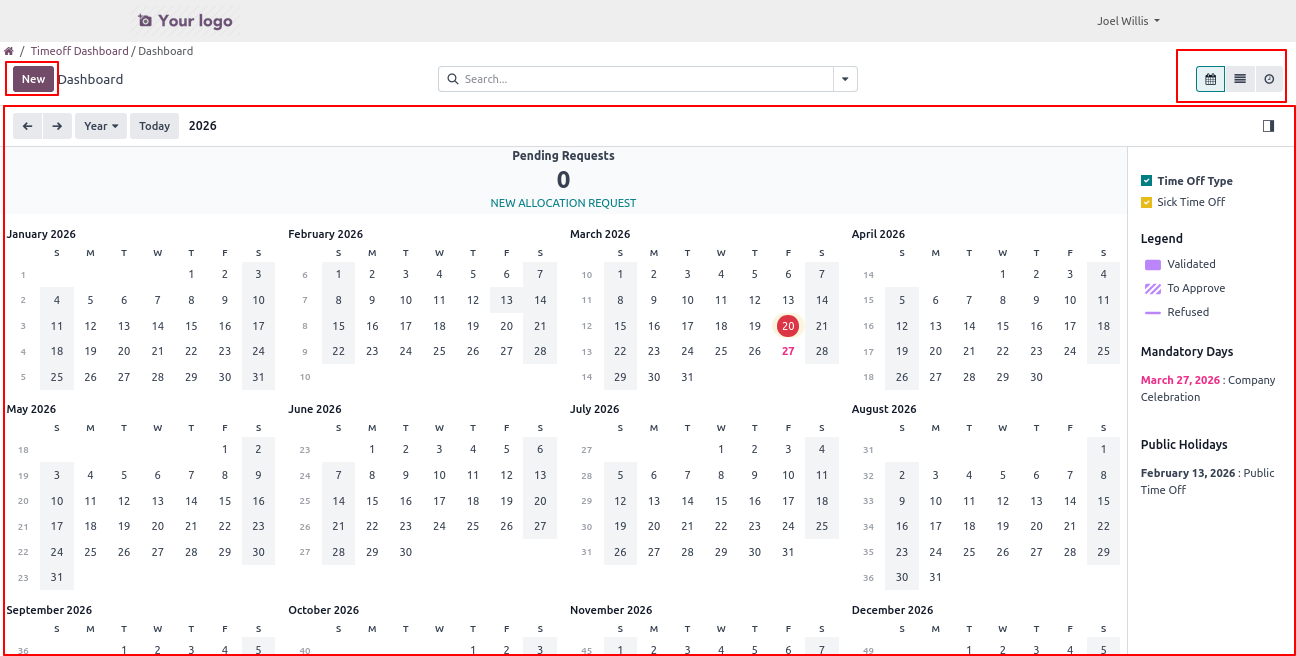Open the Year scale dropdown
The width and height of the screenshot is (1296, 656).
coord(101,126)
